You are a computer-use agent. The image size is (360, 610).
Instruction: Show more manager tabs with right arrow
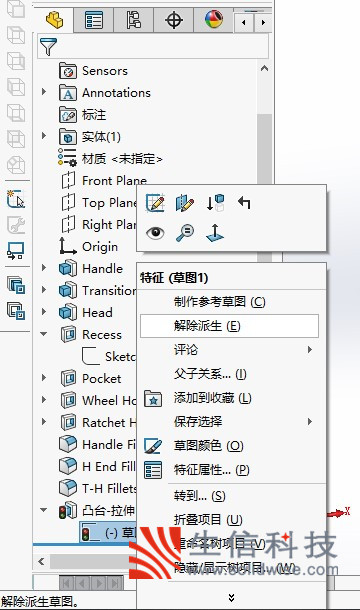pos(263,23)
